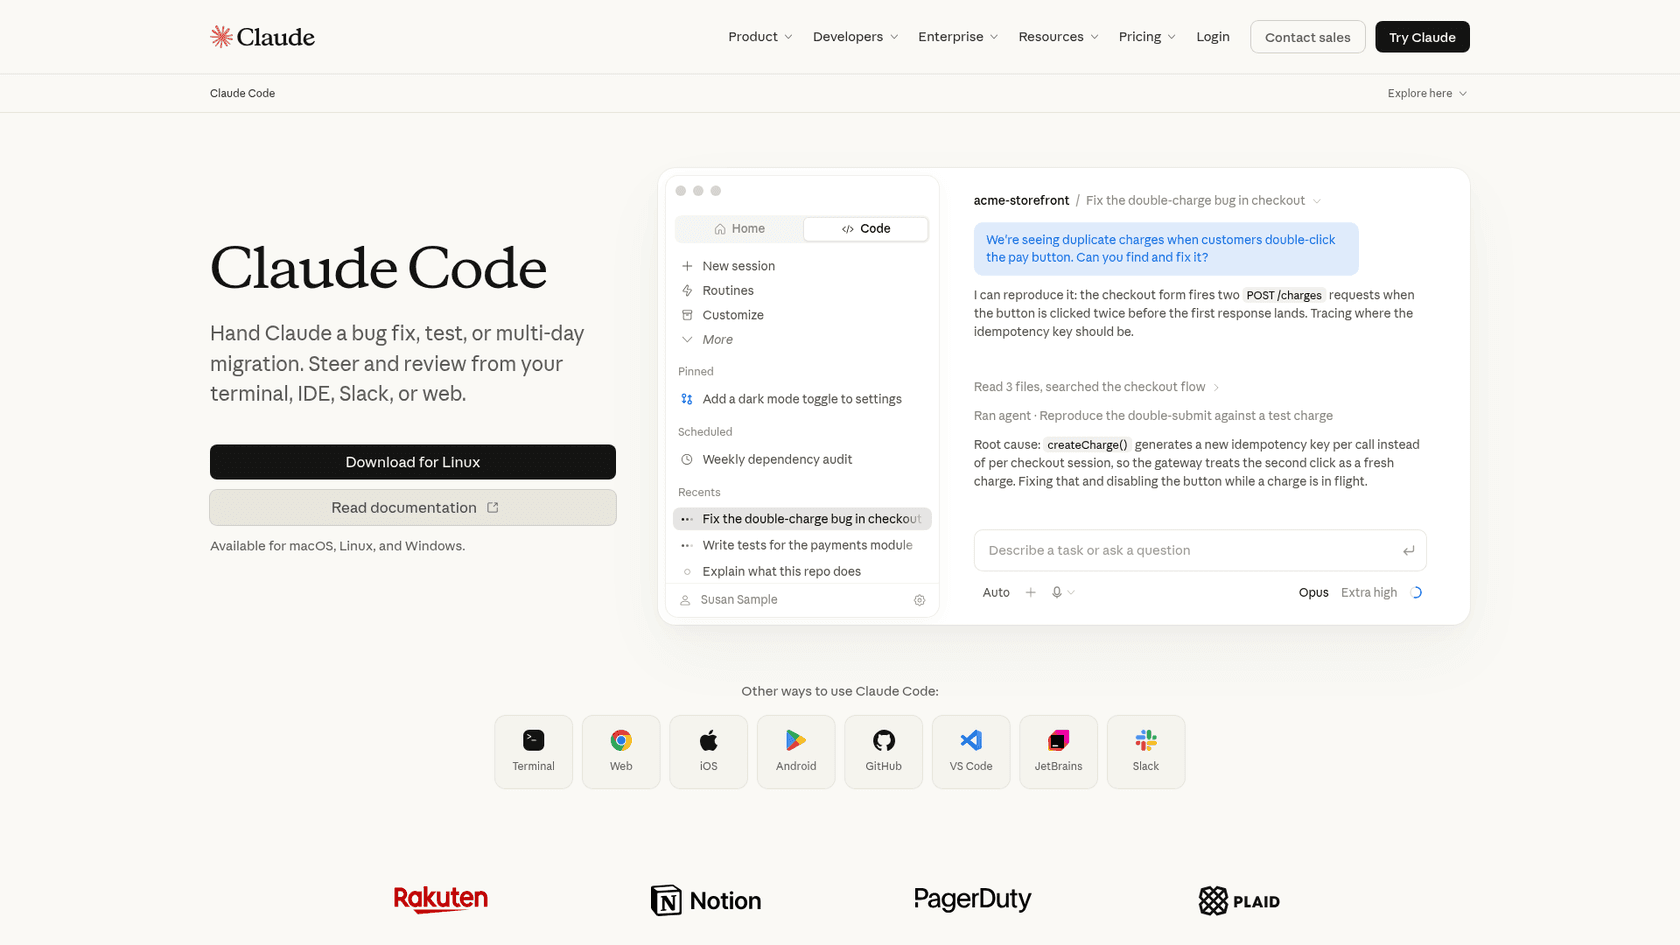Click the Notion logo
This screenshot has width=1680, height=945.
tap(706, 900)
